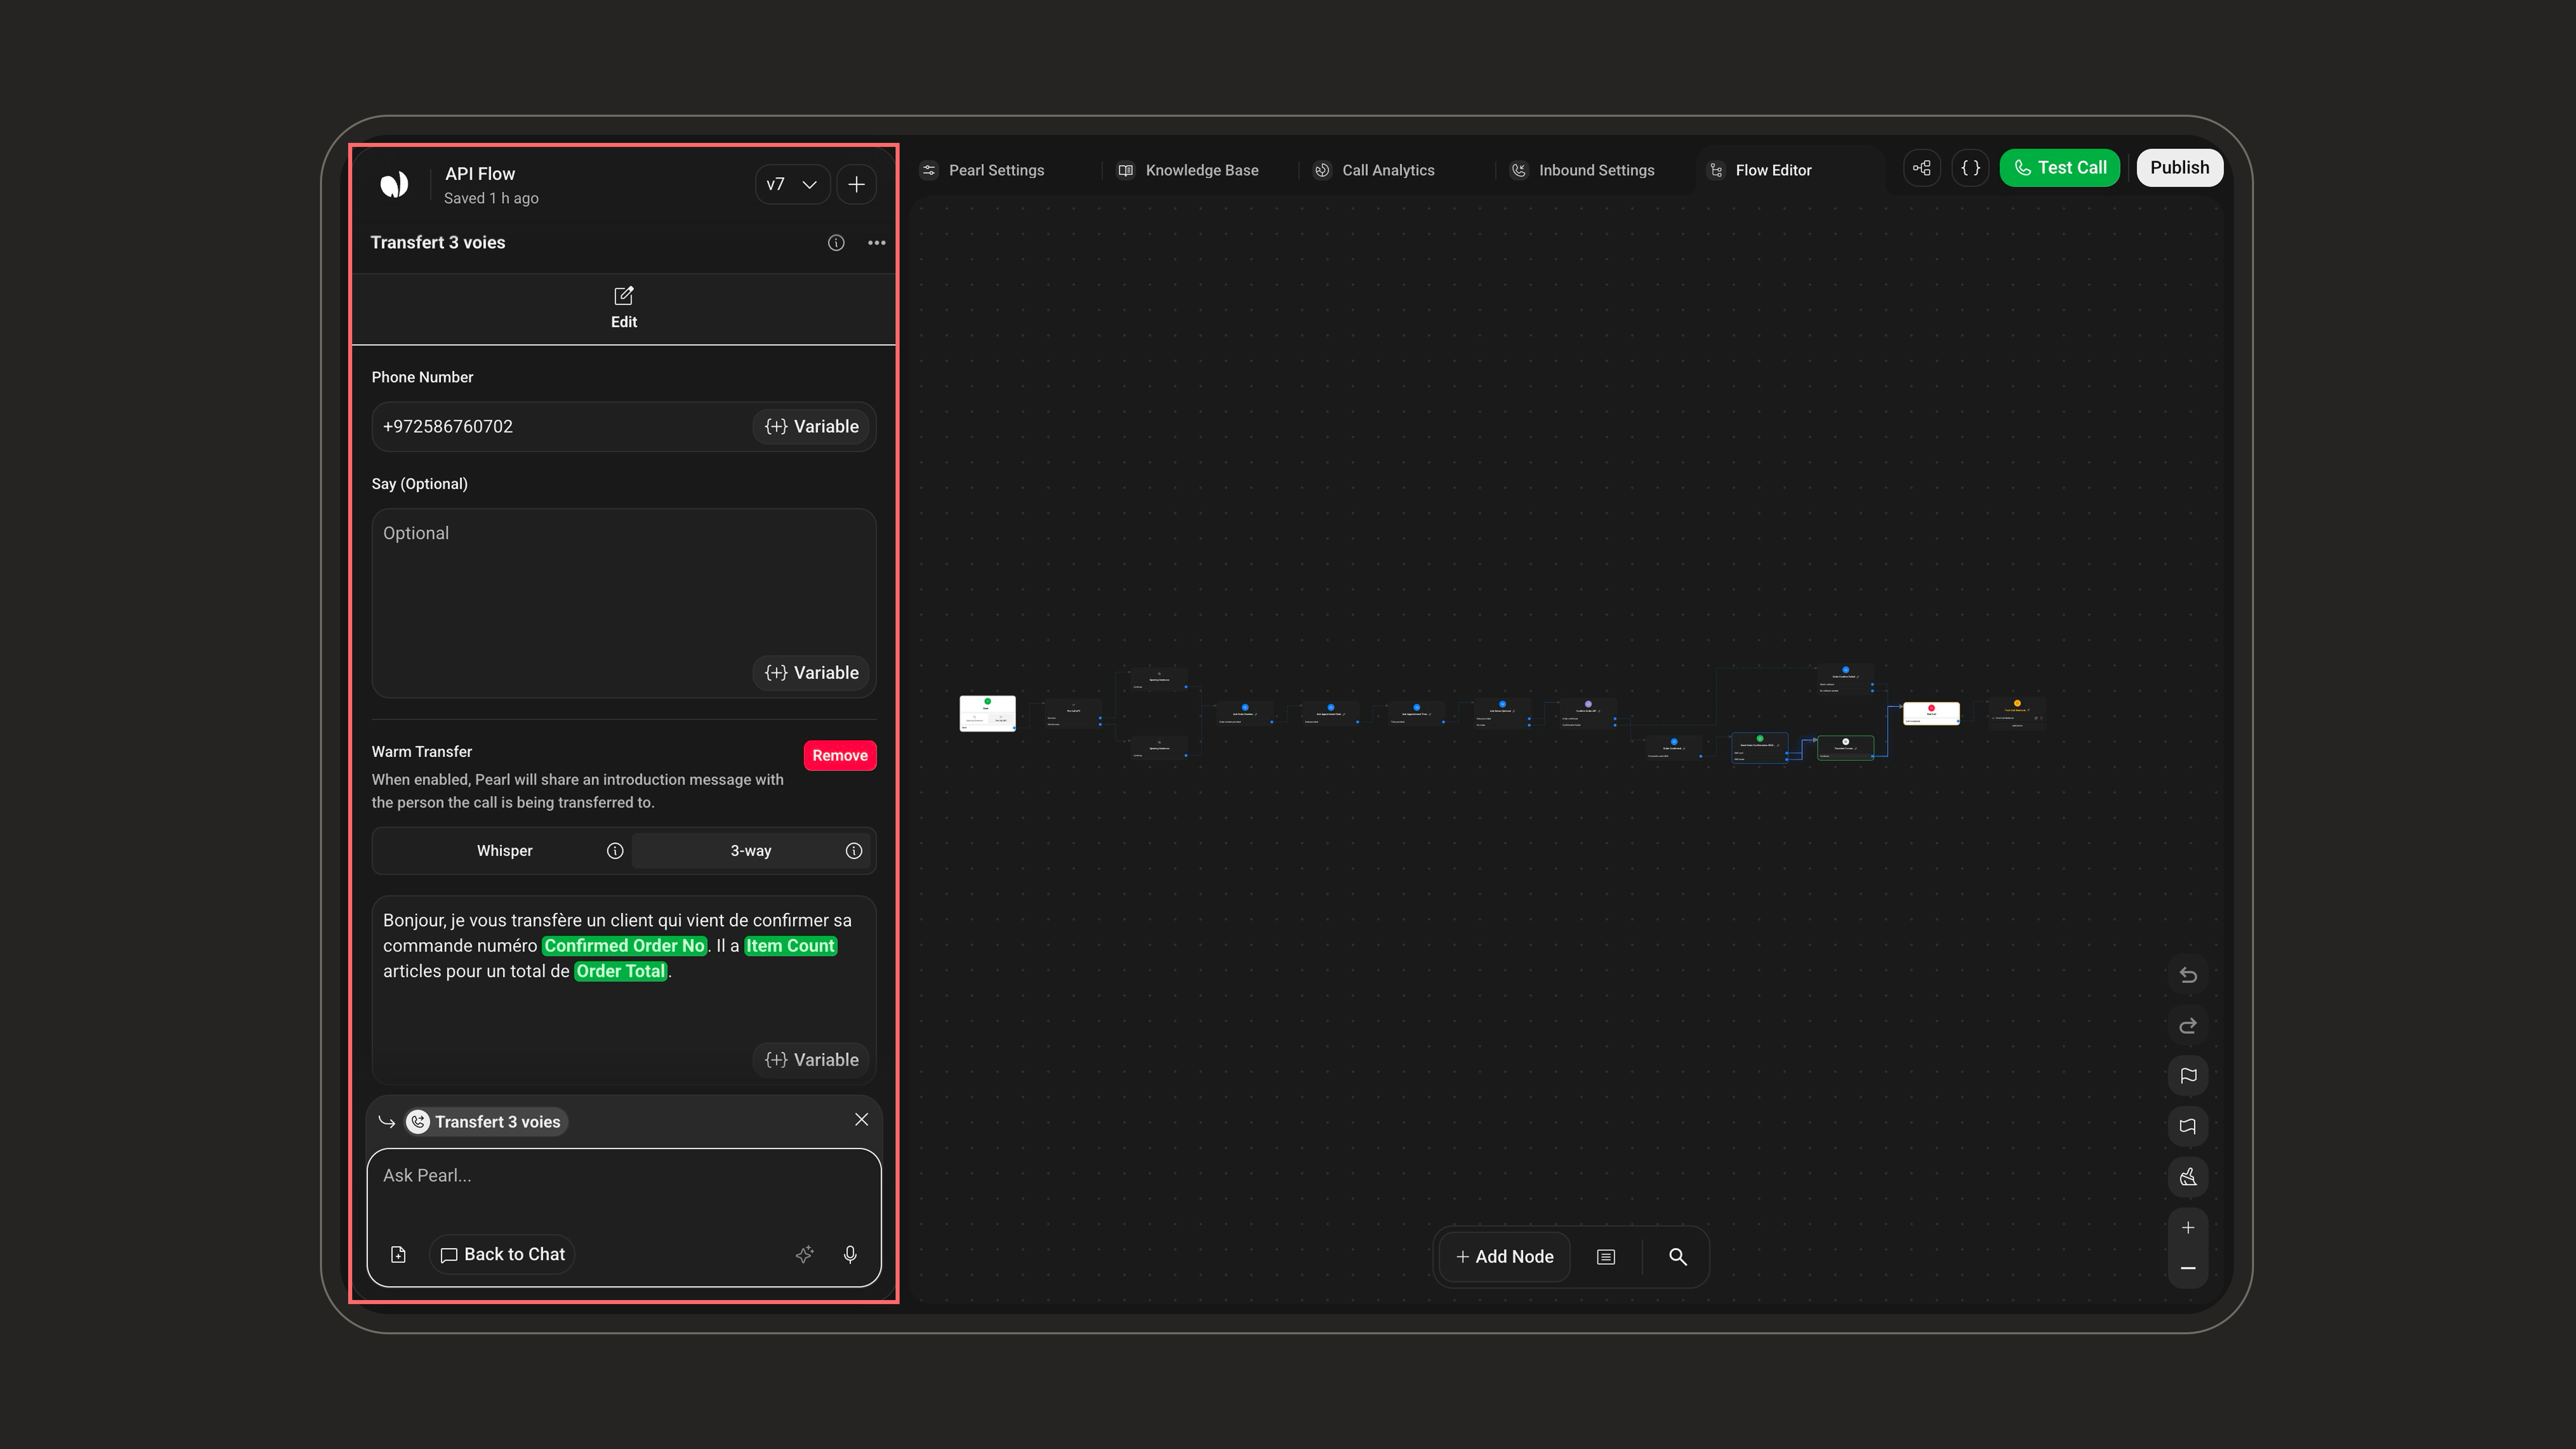Open the Knowledge Base tab
Image resolution: width=2576 pixels, height=1449 pixels.
[1188, 170]
